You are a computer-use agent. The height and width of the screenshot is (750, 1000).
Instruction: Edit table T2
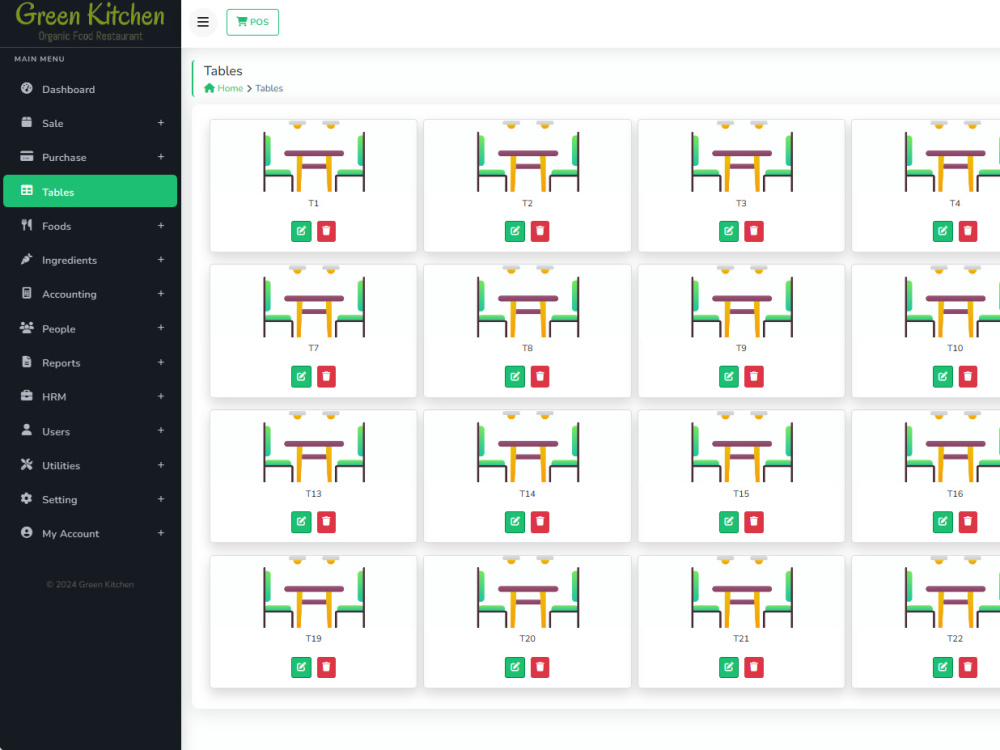[515, 231]
